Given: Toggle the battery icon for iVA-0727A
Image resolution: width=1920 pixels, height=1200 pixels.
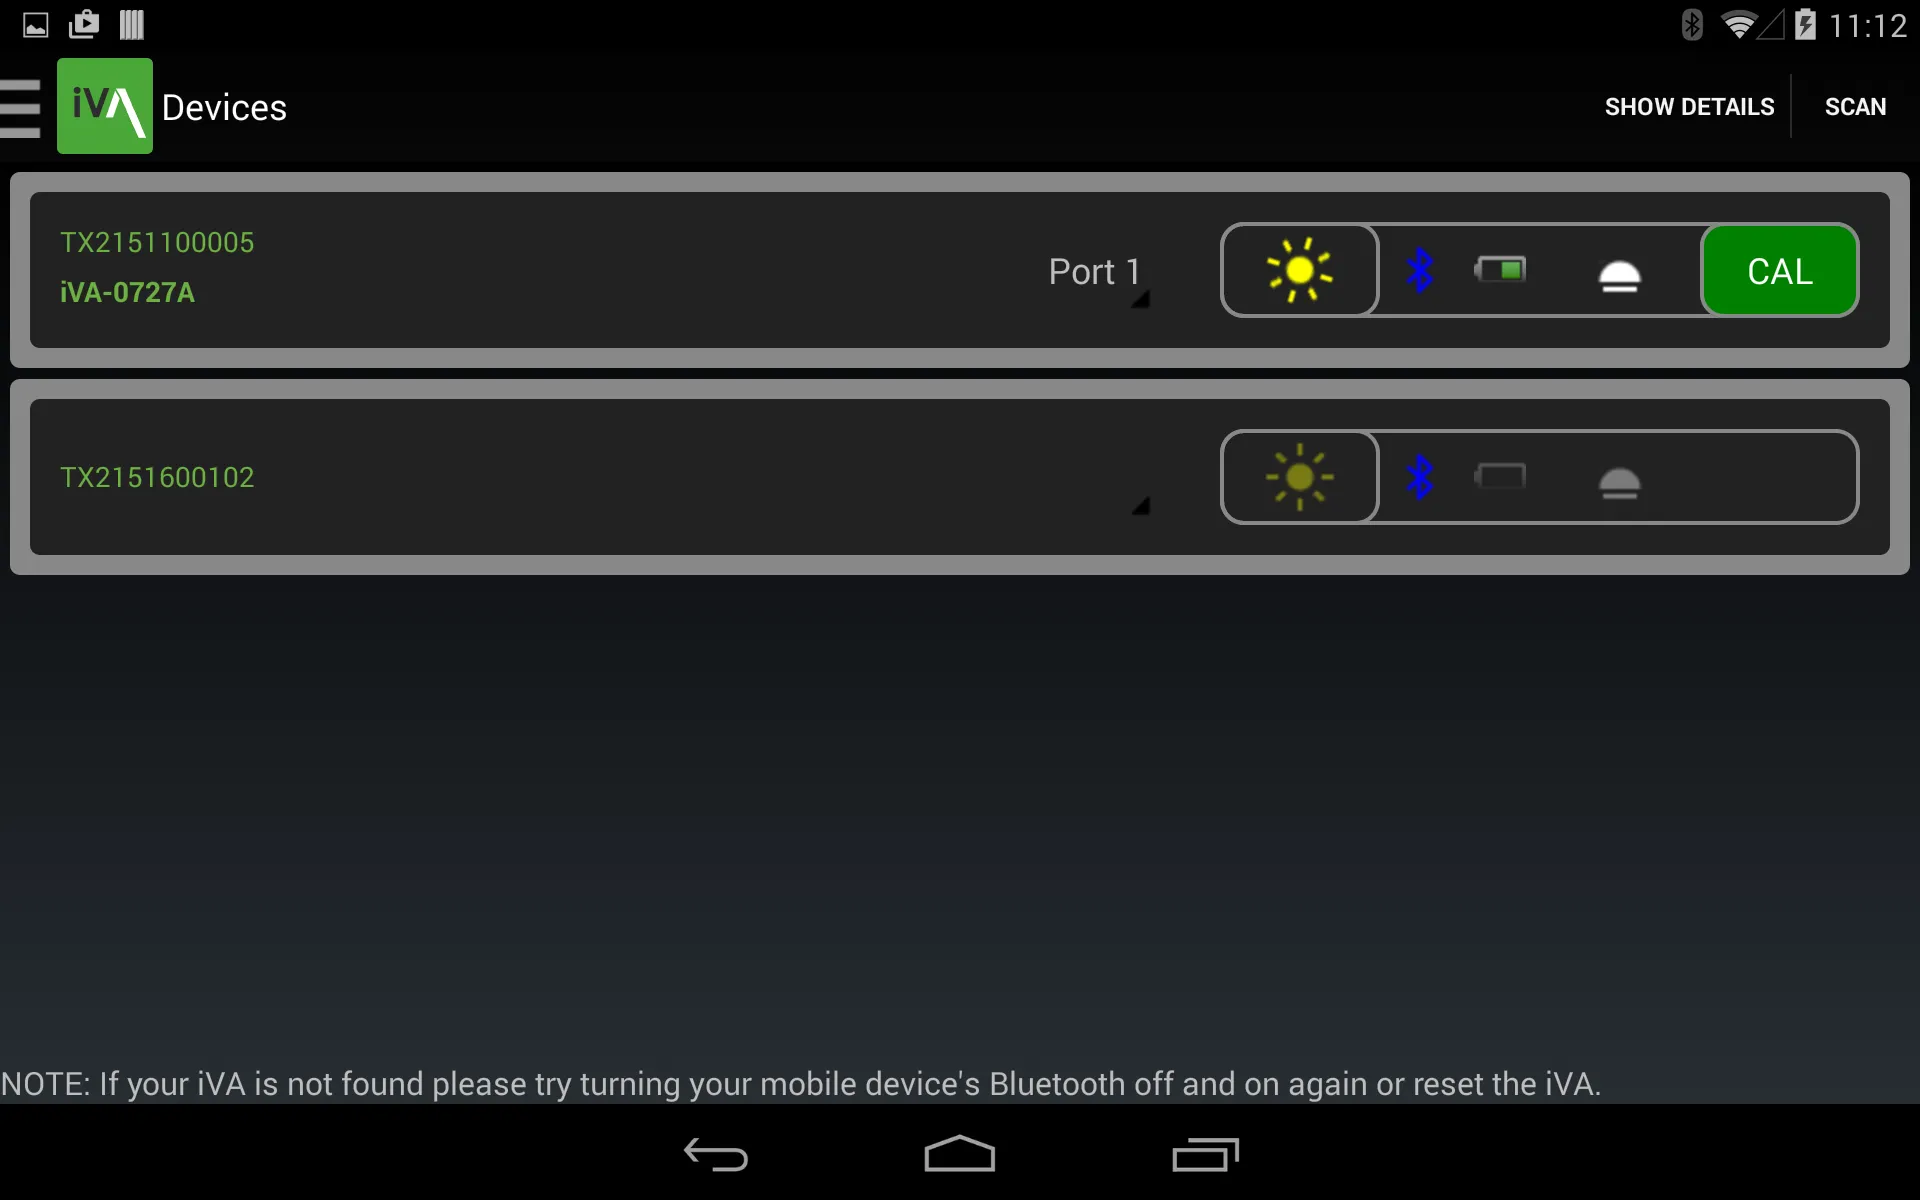Looking at the screenshot, I should pyautogui.click(x=1500, y=270).
